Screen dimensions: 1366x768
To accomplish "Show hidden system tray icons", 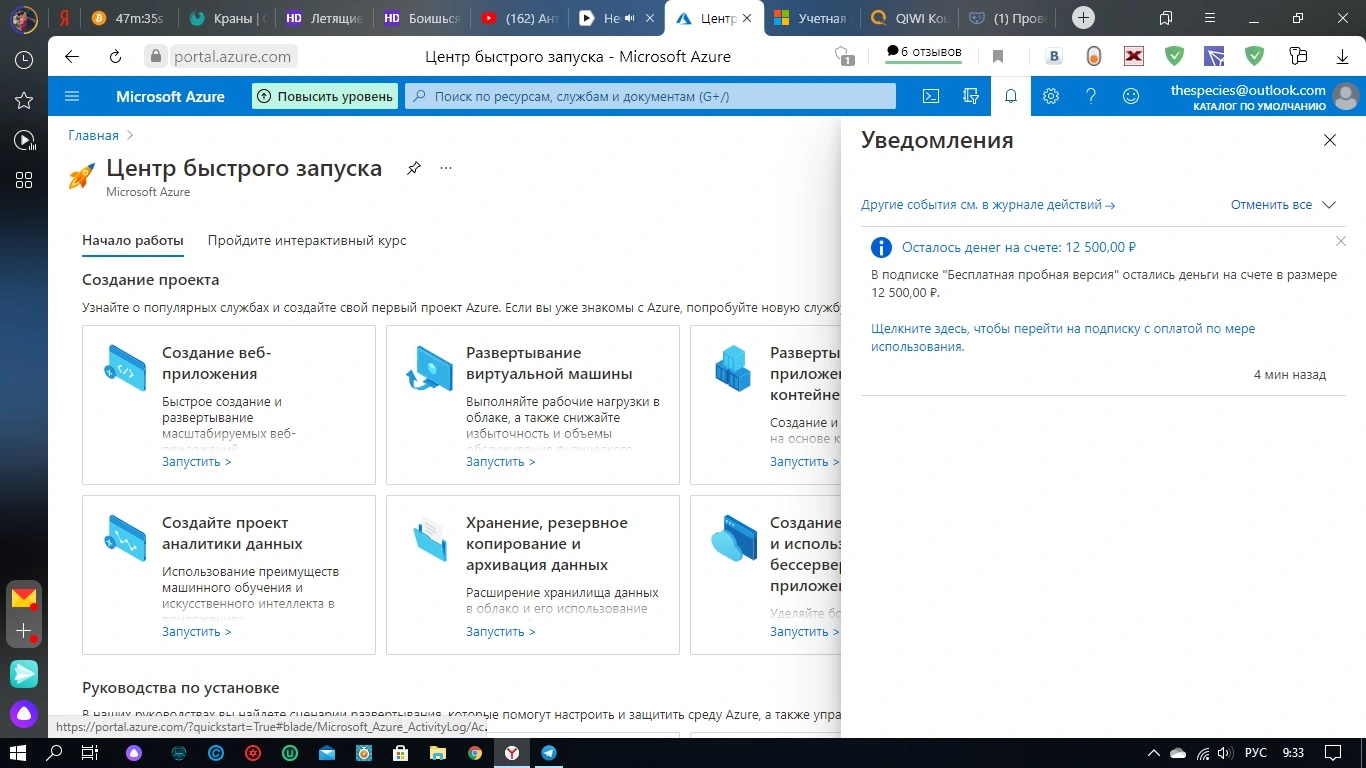I will tap(1153, 753).
